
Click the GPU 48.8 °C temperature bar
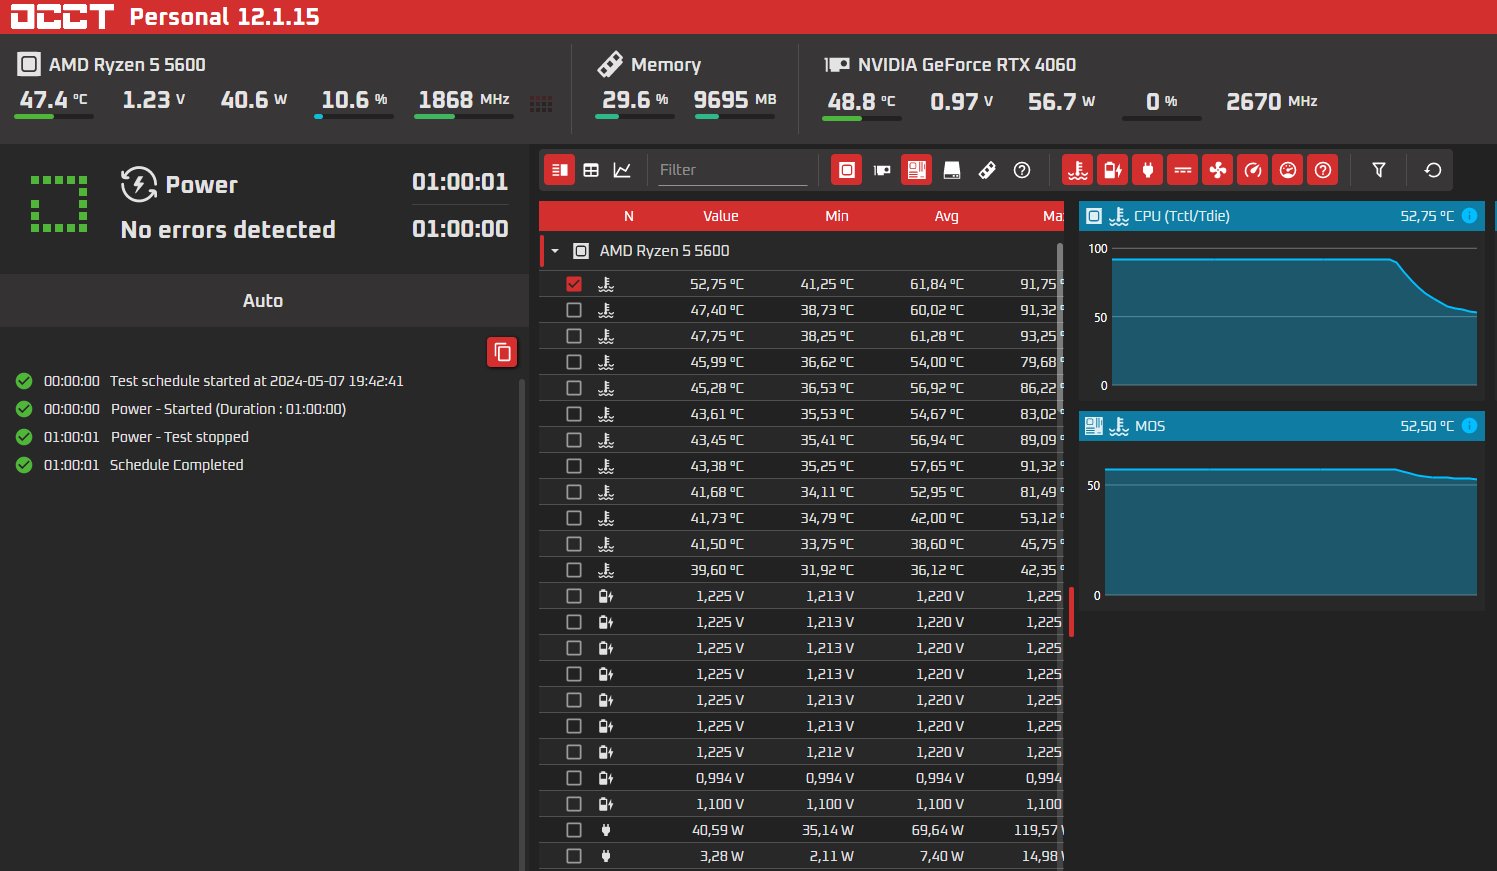tap(862, 118)
